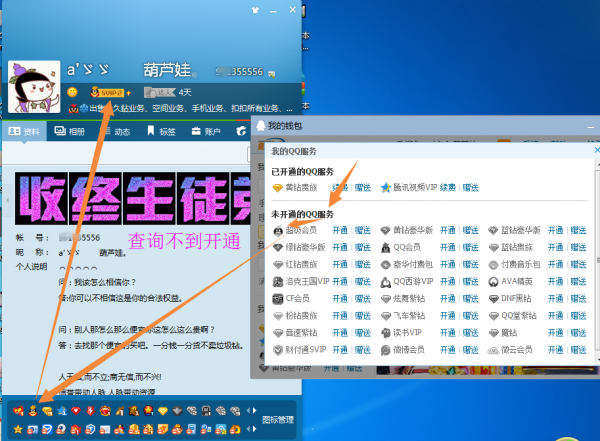
Task: Click the crowned SVIP penguin in bottom bar
Action: coord(33,410)
